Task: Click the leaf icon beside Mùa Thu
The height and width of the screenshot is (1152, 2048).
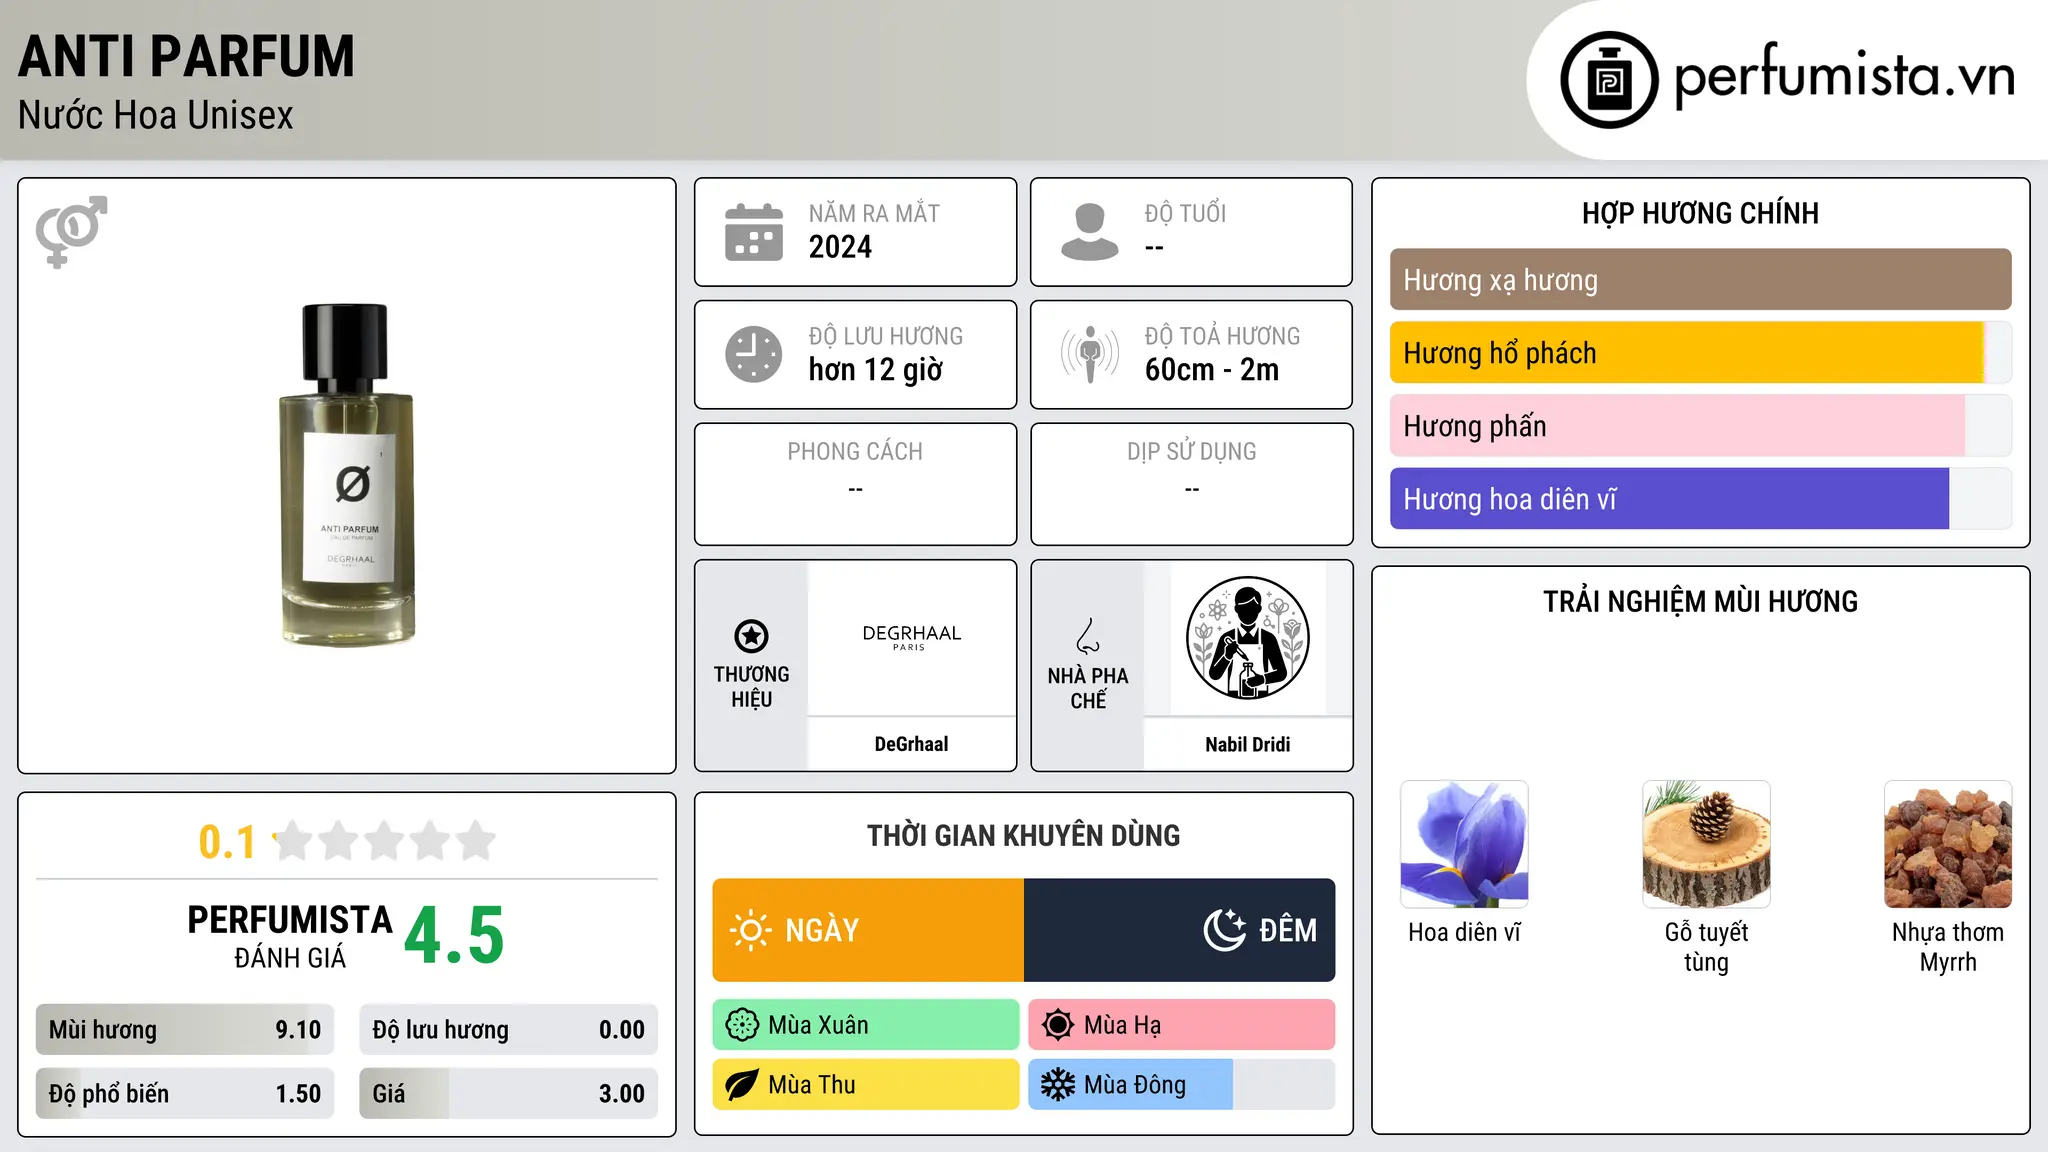Action: point(742,1085)
